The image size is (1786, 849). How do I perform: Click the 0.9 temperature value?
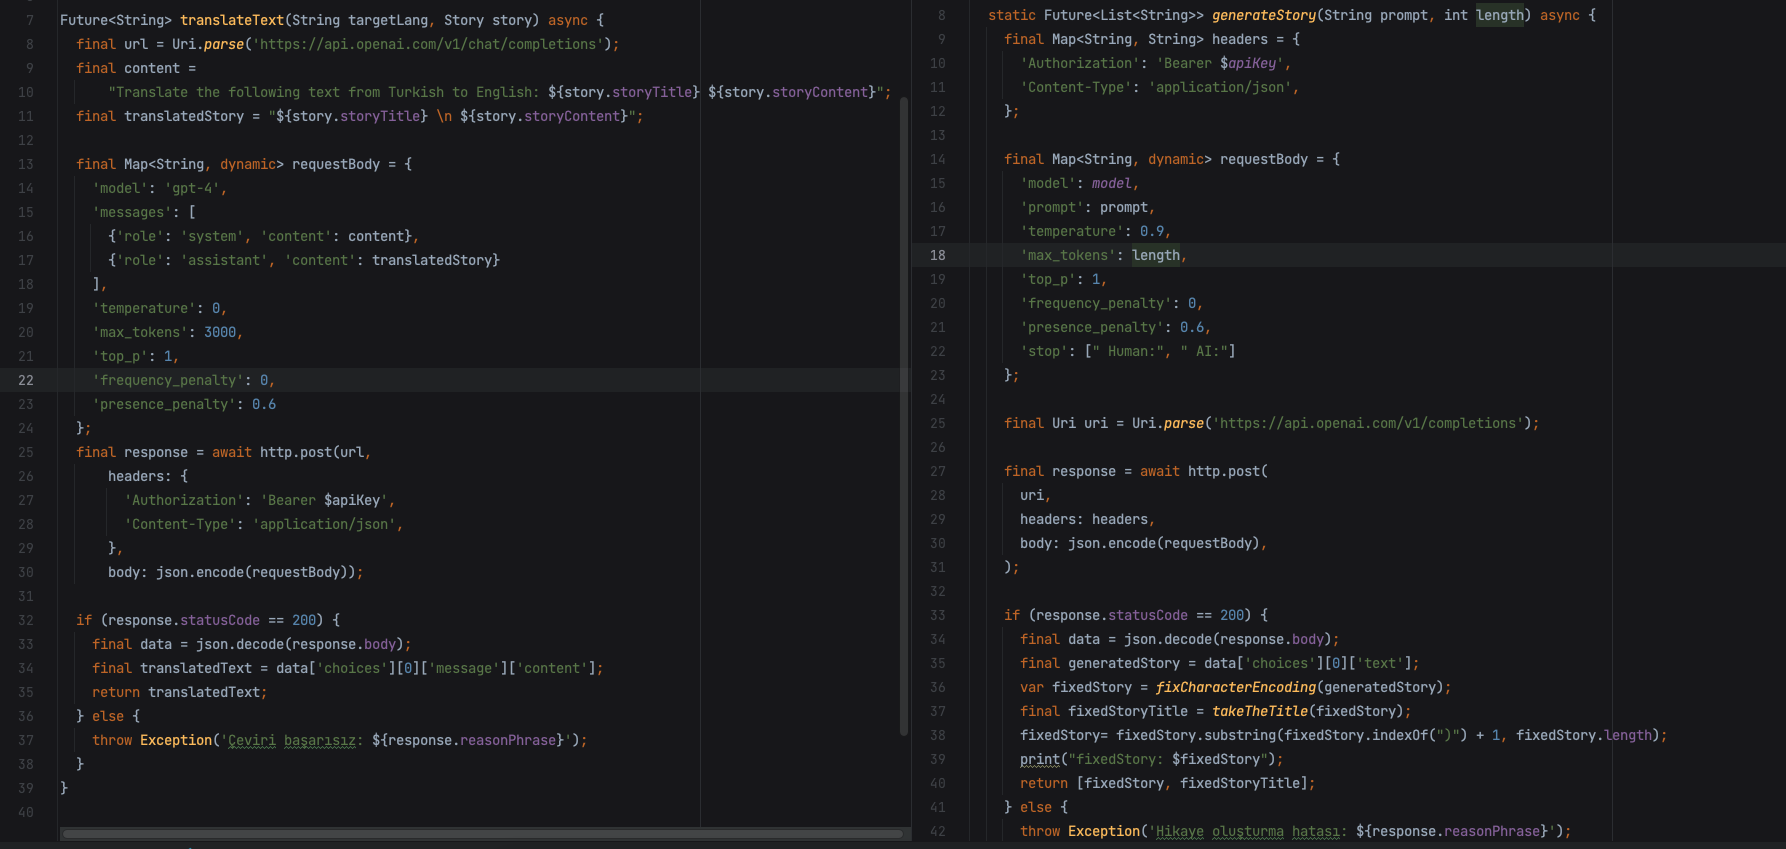coord(1152,231)
